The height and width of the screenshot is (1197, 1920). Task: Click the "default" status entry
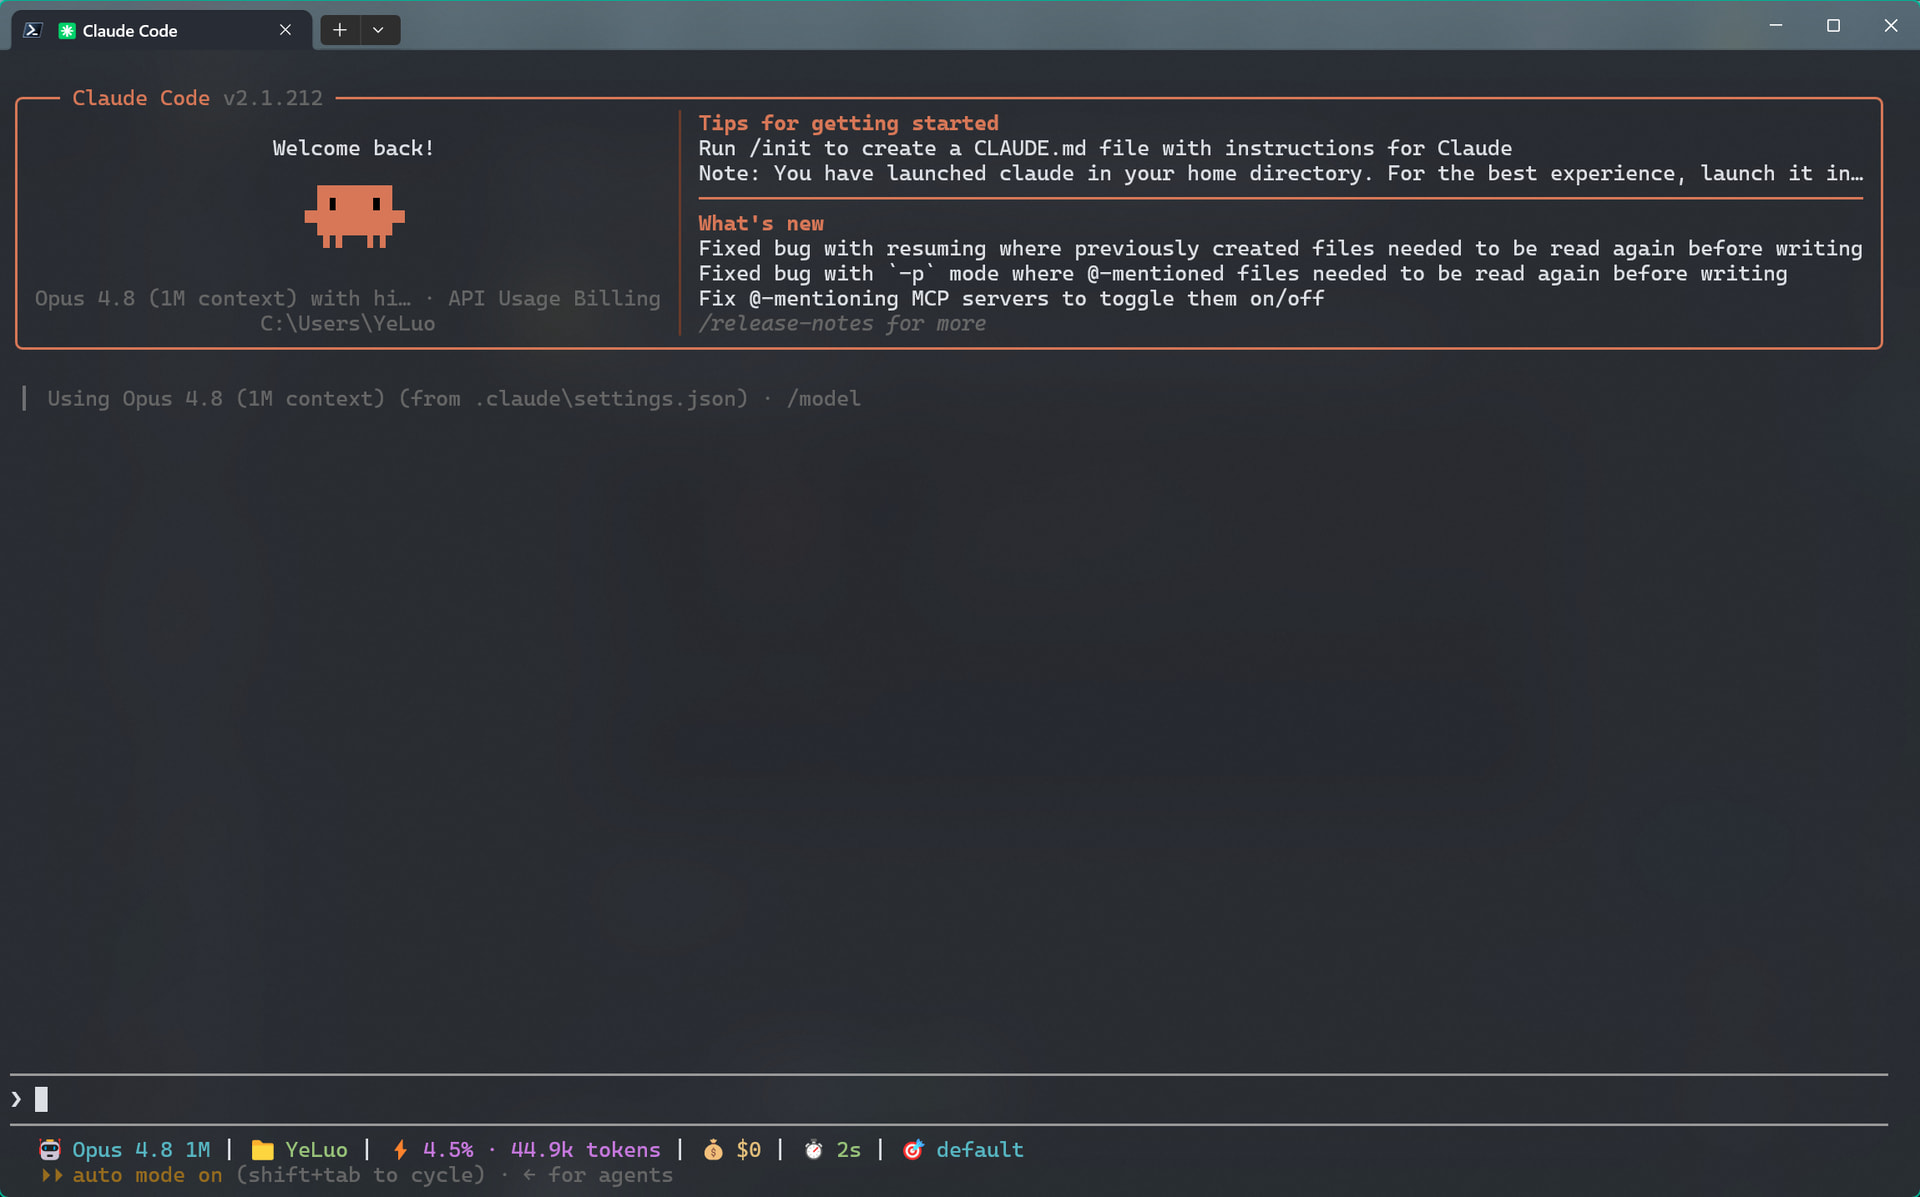(980, 1150)
